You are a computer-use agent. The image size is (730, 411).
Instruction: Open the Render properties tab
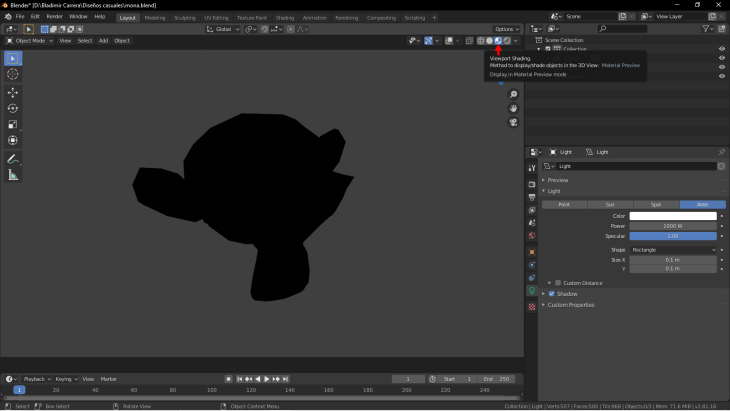[x=532, y=184]
